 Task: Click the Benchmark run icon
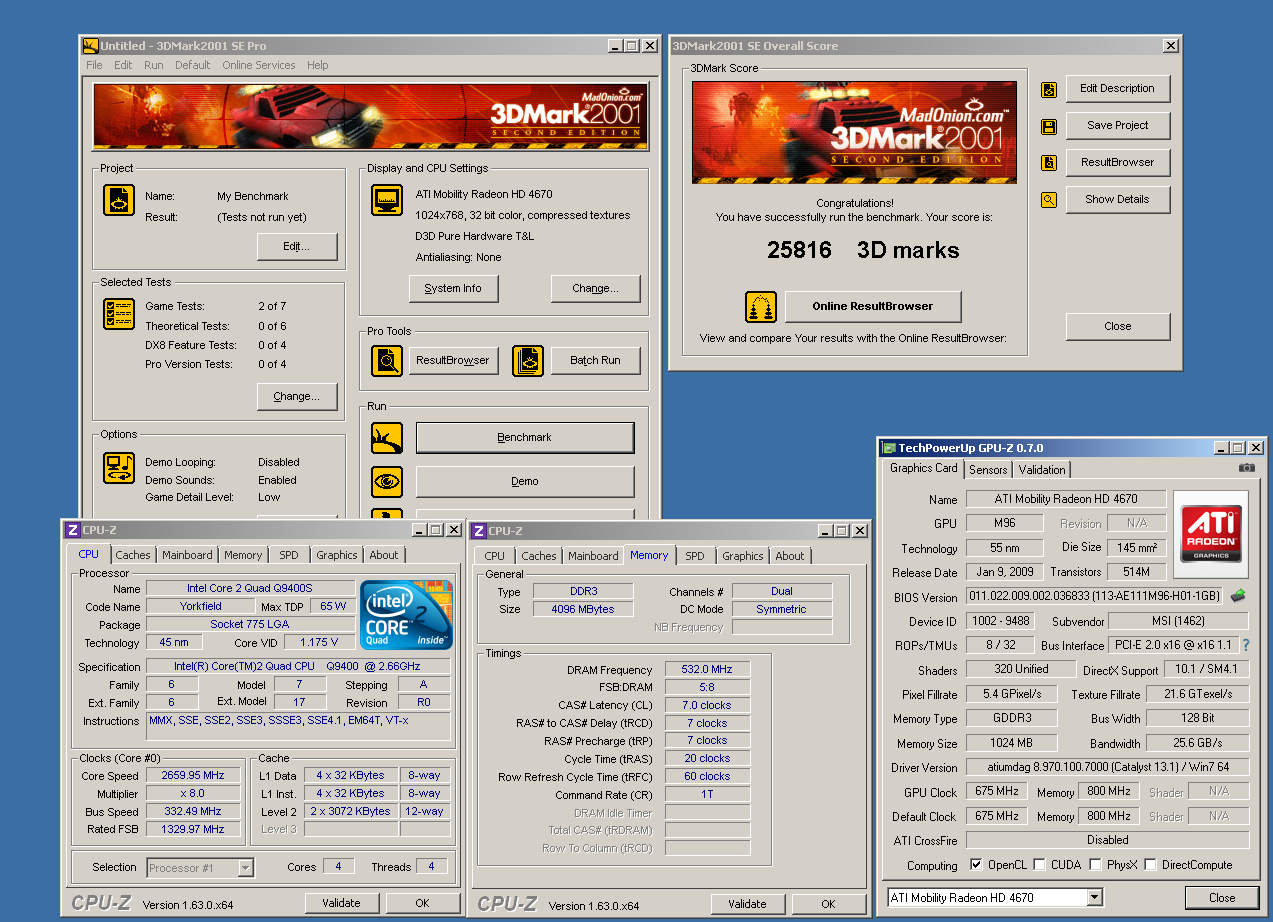pyautogui.click(x=387, y=438)
